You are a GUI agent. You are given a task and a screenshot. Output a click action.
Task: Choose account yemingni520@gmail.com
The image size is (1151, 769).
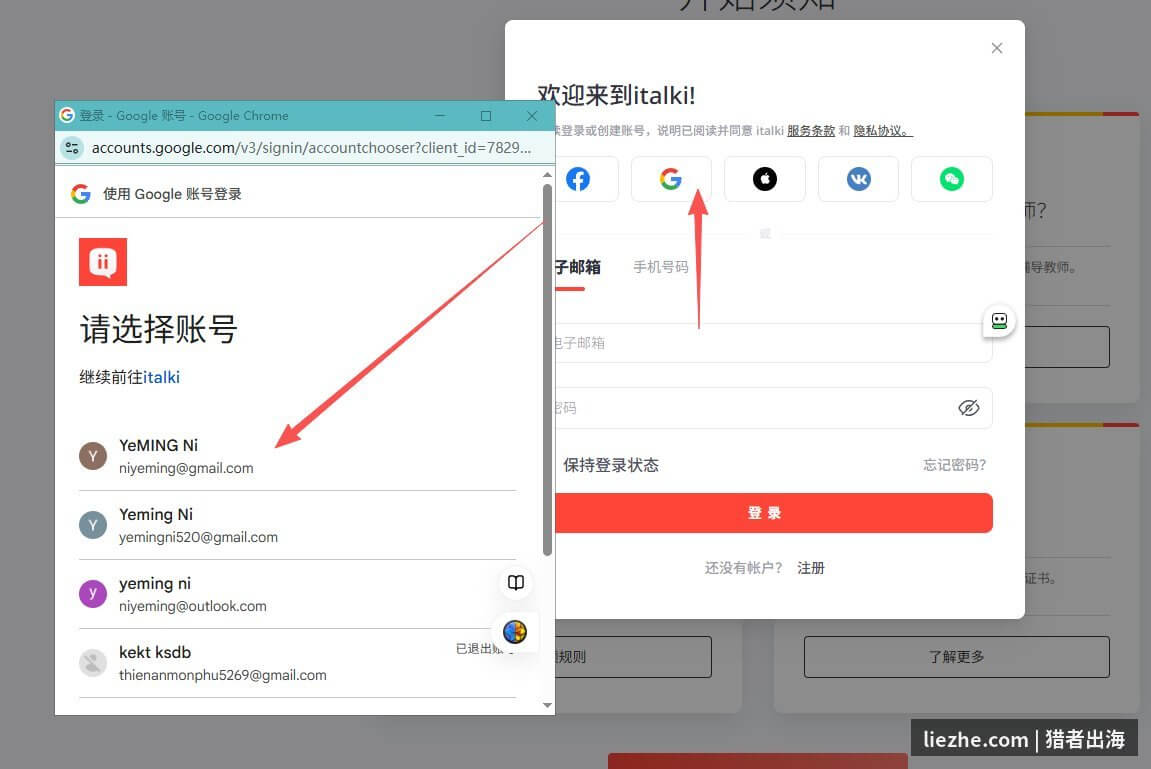(297, 525)
